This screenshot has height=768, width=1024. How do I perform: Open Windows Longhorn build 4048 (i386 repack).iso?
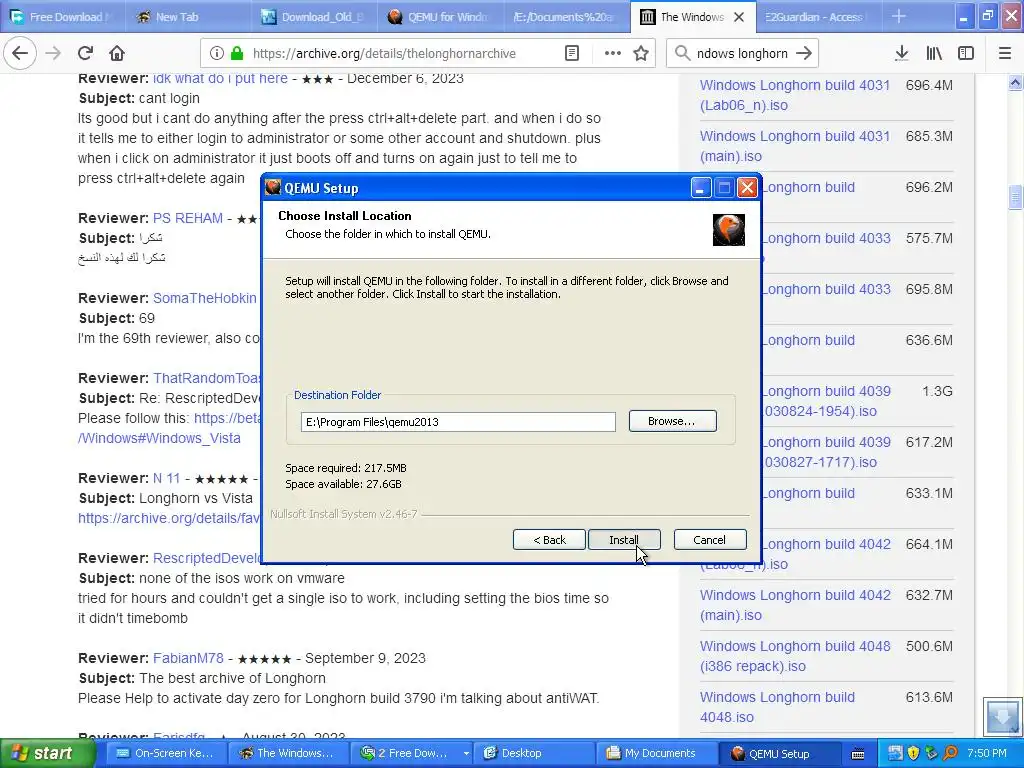pyautogui.click(x=795, y=656)
